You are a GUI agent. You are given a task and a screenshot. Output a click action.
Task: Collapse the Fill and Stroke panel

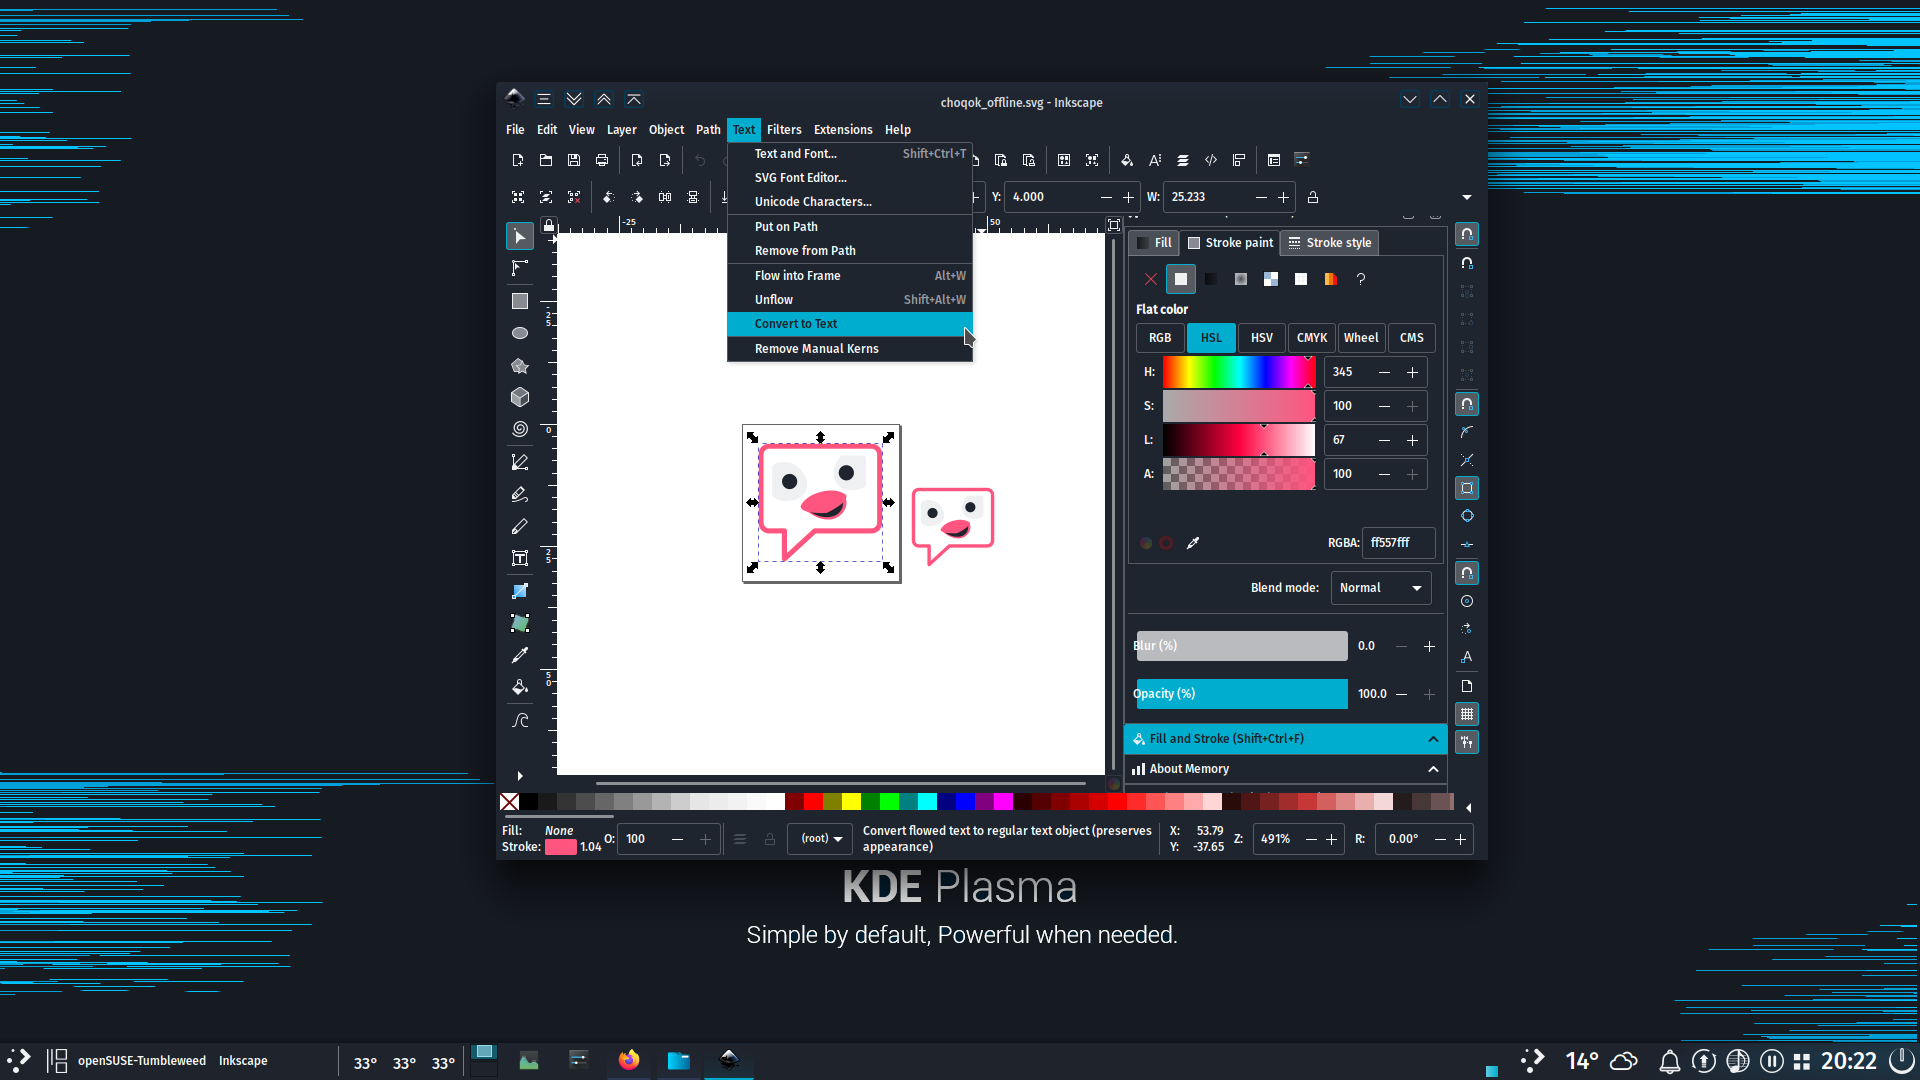click(1432, 739)
